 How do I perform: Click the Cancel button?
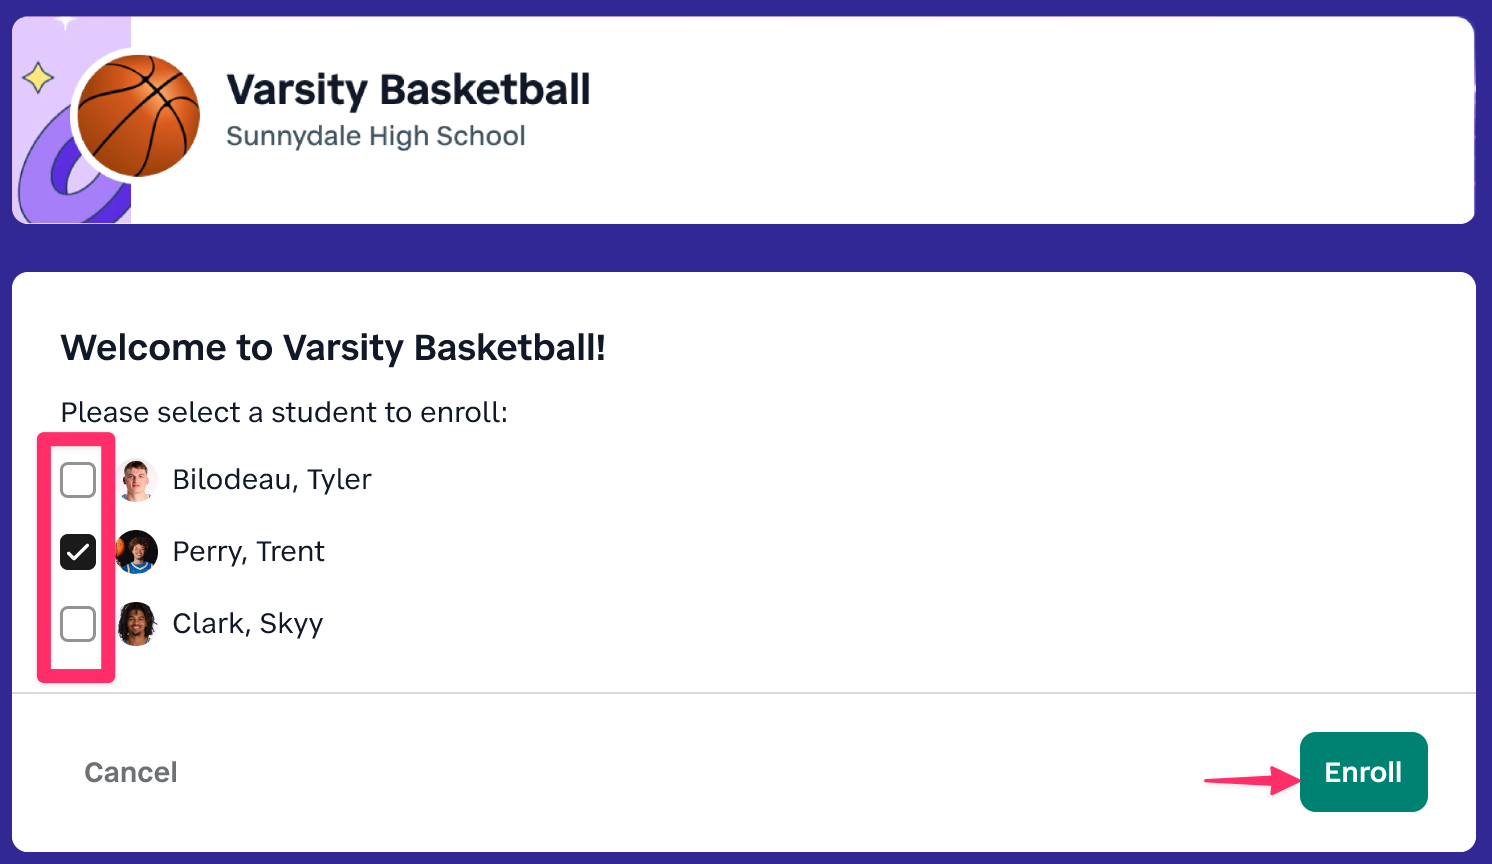point(131,772)
